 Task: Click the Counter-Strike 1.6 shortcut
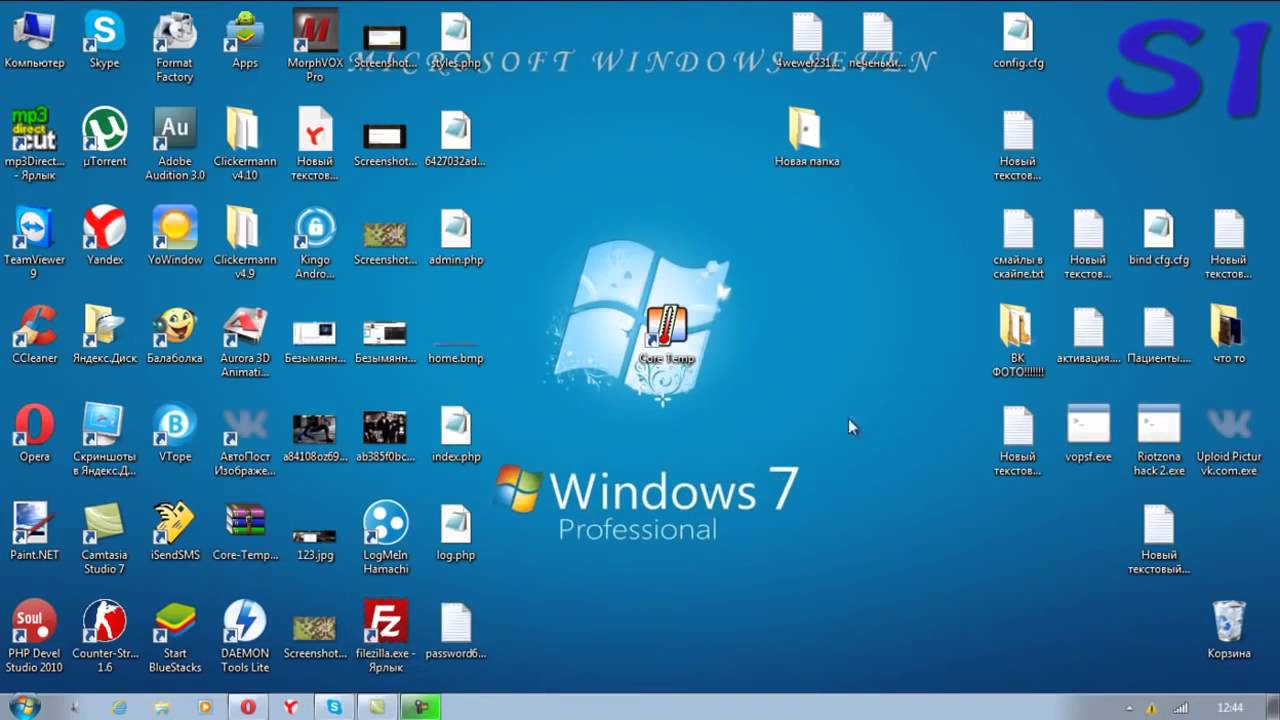(105, 635)
